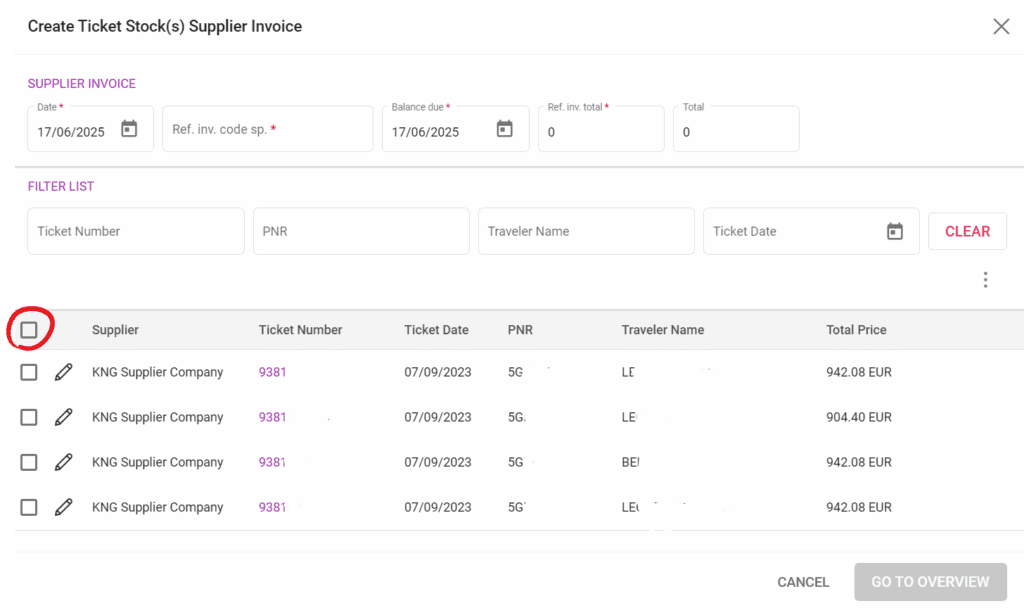The width and height of the screenshot is (1024, 608).
Task: Open the ticket number link in the first row
Action: point(272,372)
